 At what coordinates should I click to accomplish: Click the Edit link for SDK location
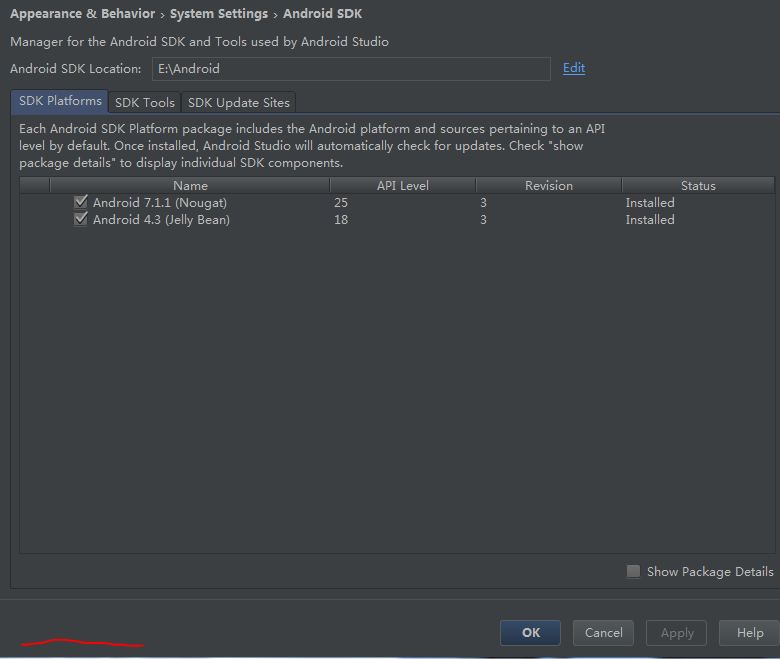(574, 68)
